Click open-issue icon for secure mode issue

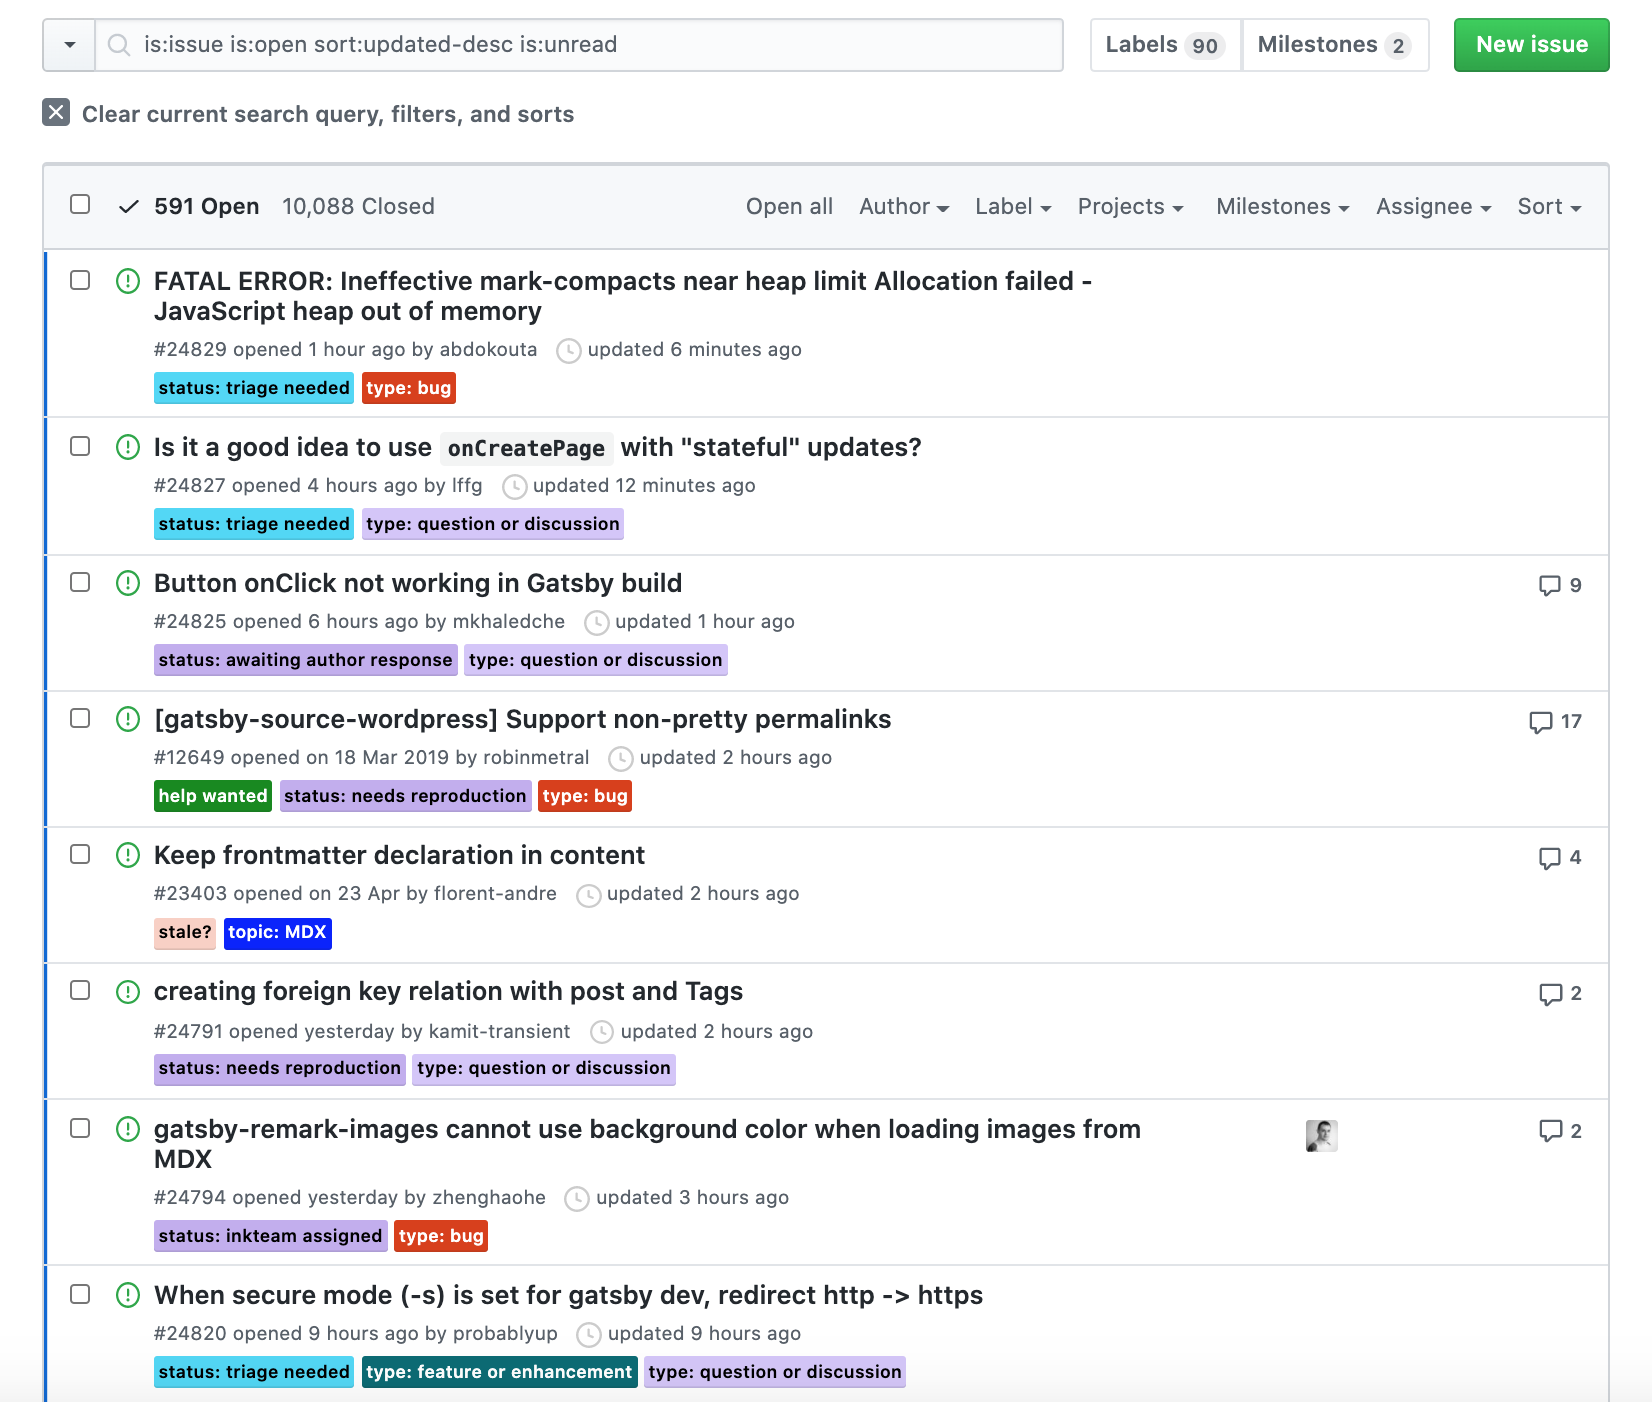click(x=128, y=1295)
